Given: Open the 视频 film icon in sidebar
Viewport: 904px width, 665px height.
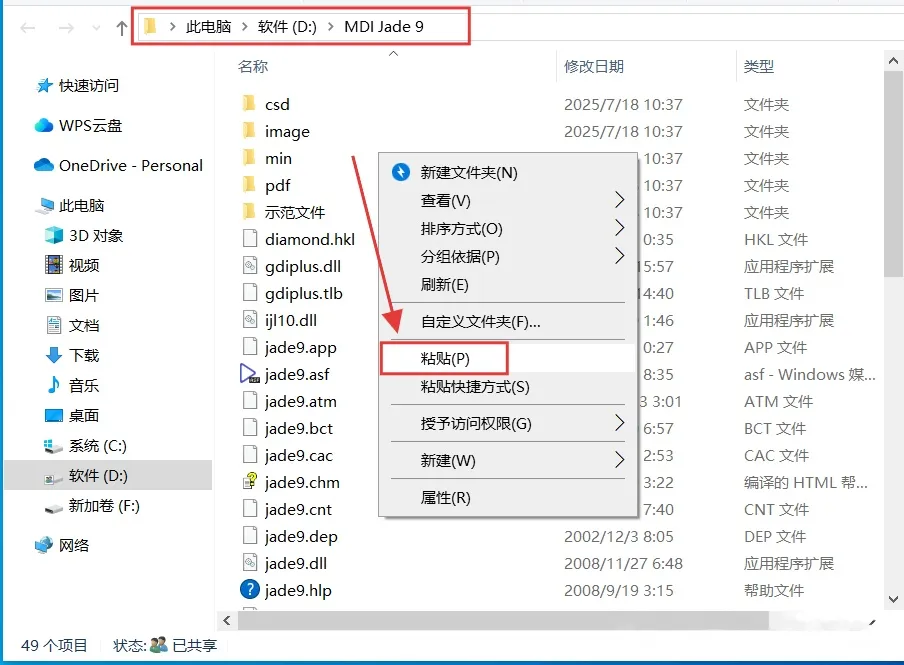Looking at the screenshot, I should 54,265.
